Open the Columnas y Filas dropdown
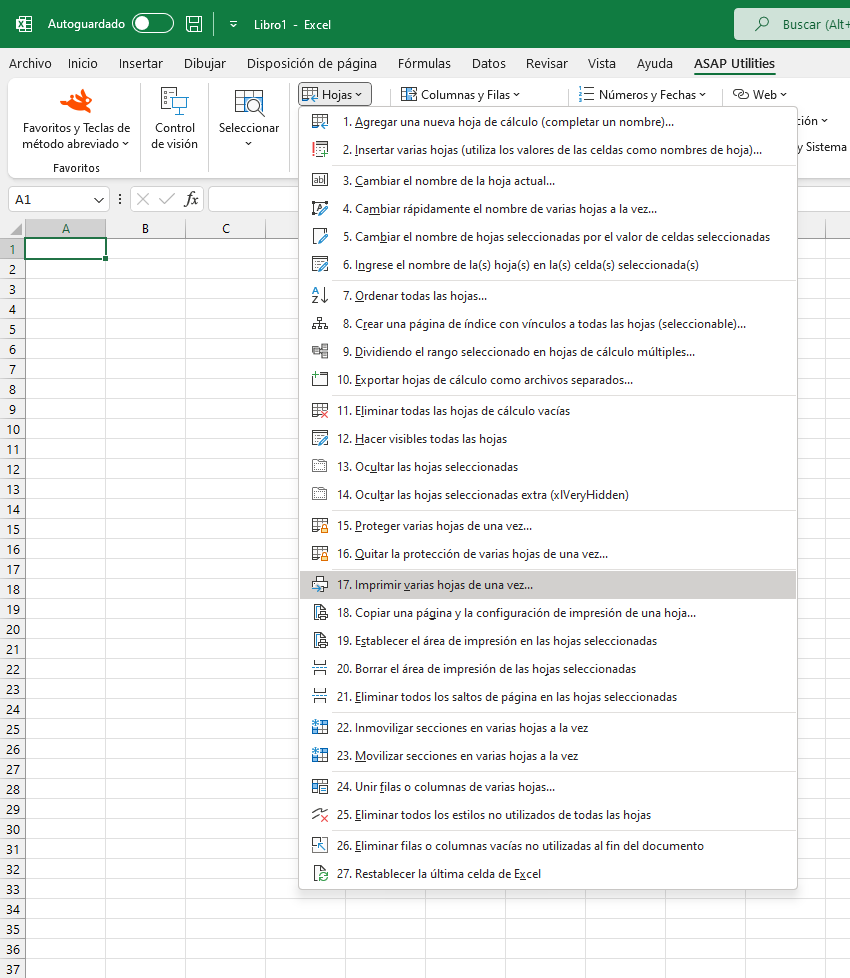The image size is (850, 978). (x=460, y=95)
